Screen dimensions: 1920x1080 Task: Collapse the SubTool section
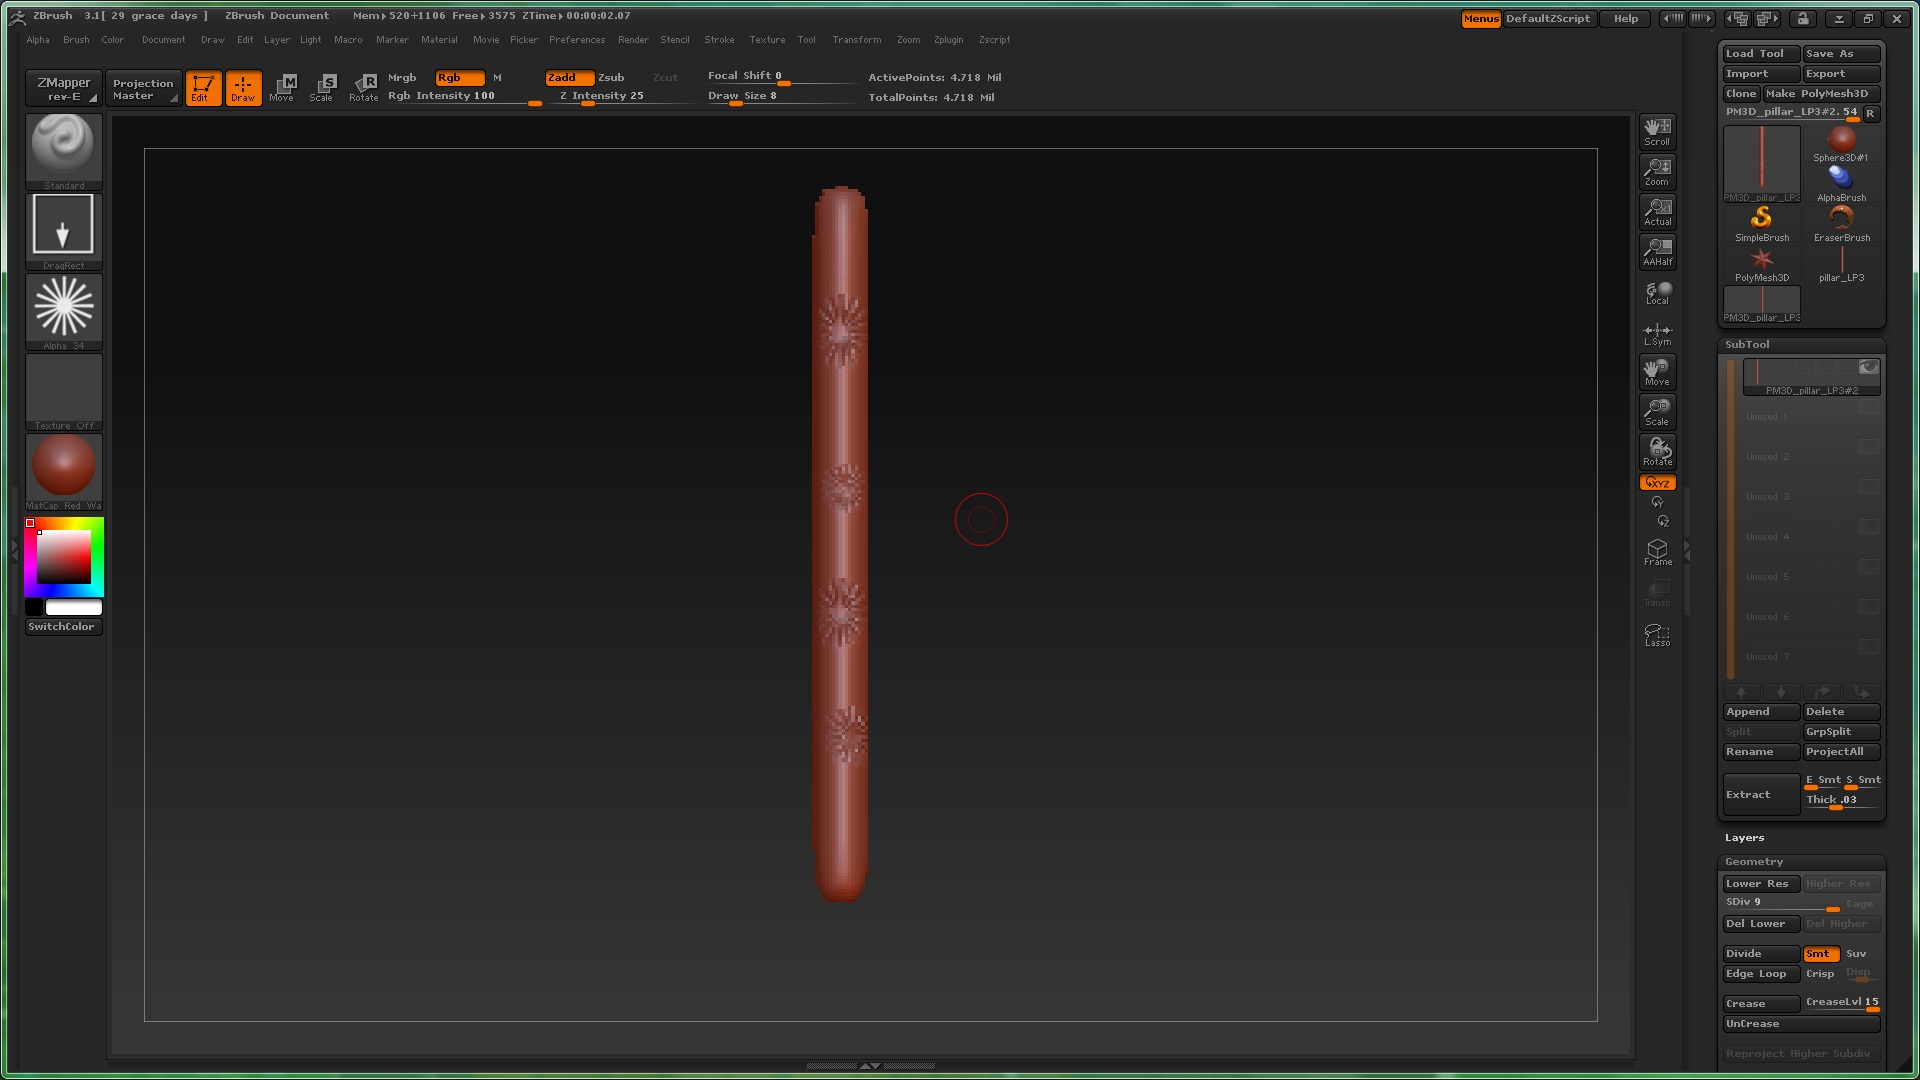point(1746,344)
